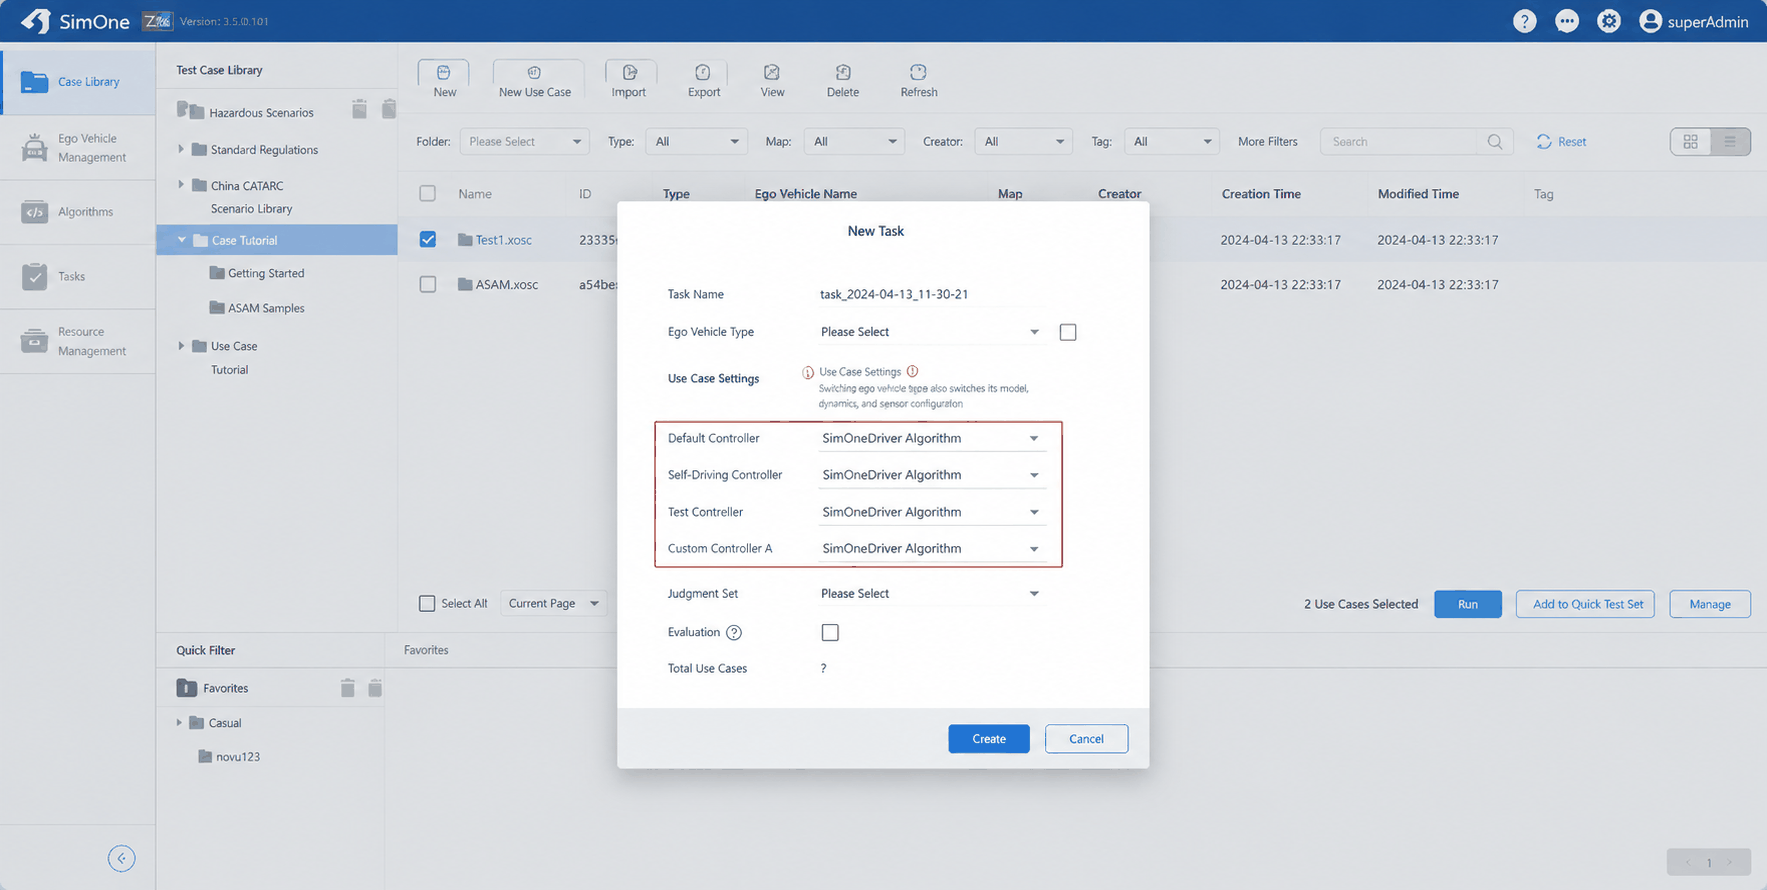
Task: Expand the Casual folder in Quick Filter
Action: click(x=179, y=723)
